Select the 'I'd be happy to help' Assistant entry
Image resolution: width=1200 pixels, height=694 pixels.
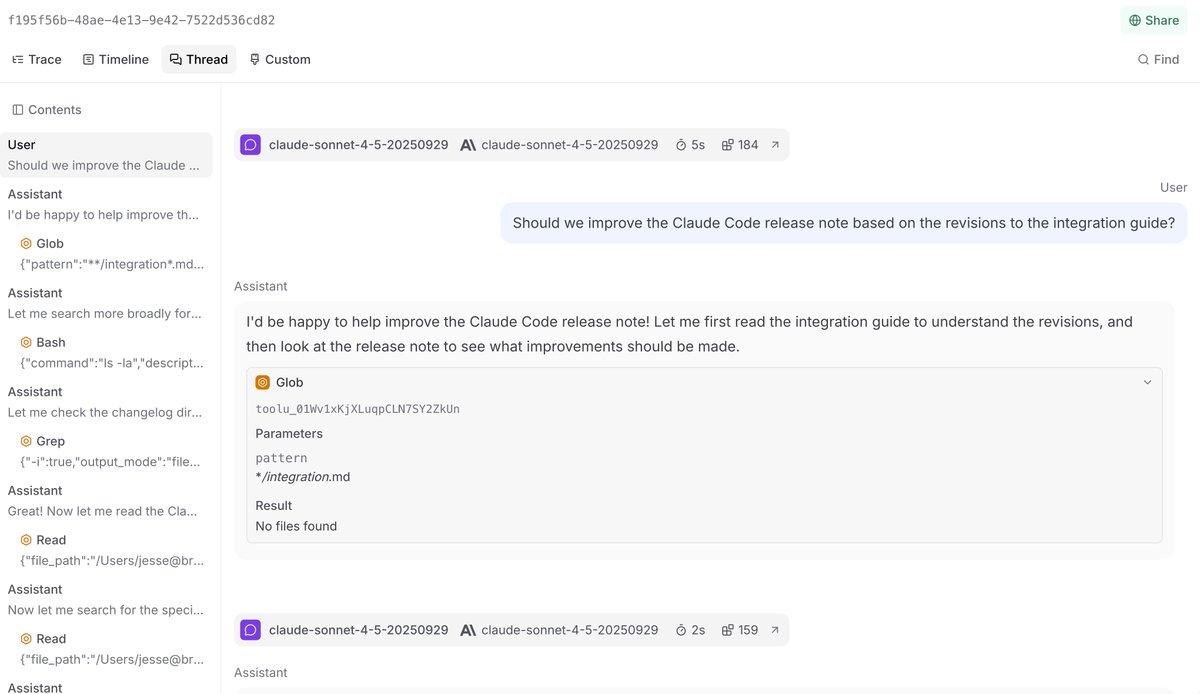106,204
